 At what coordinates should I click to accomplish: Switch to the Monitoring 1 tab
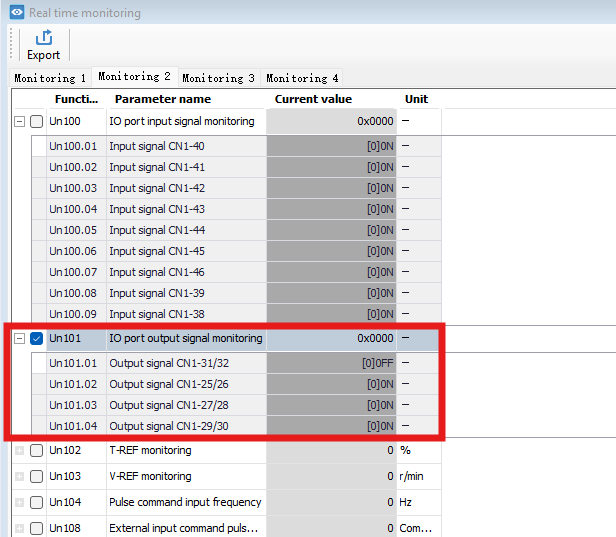coord(50,78)
